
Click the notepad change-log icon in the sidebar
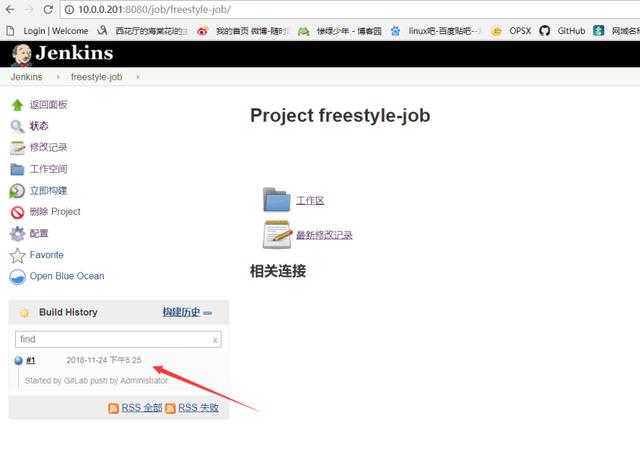coord(17,148)
